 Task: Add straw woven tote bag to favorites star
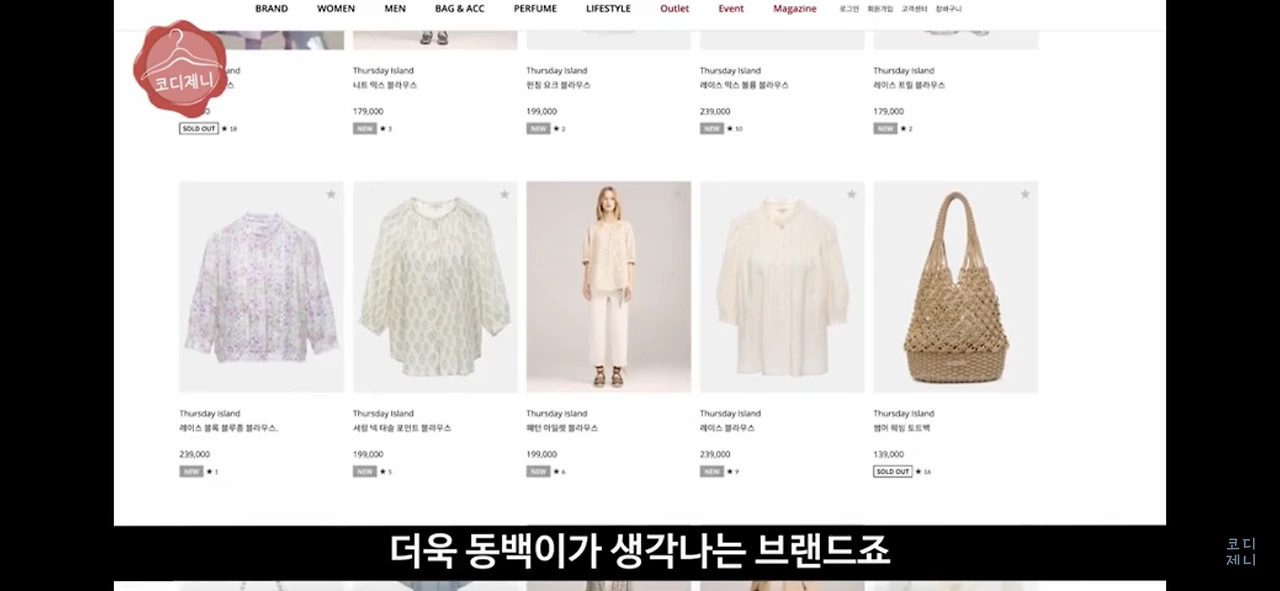[1025, 194]
